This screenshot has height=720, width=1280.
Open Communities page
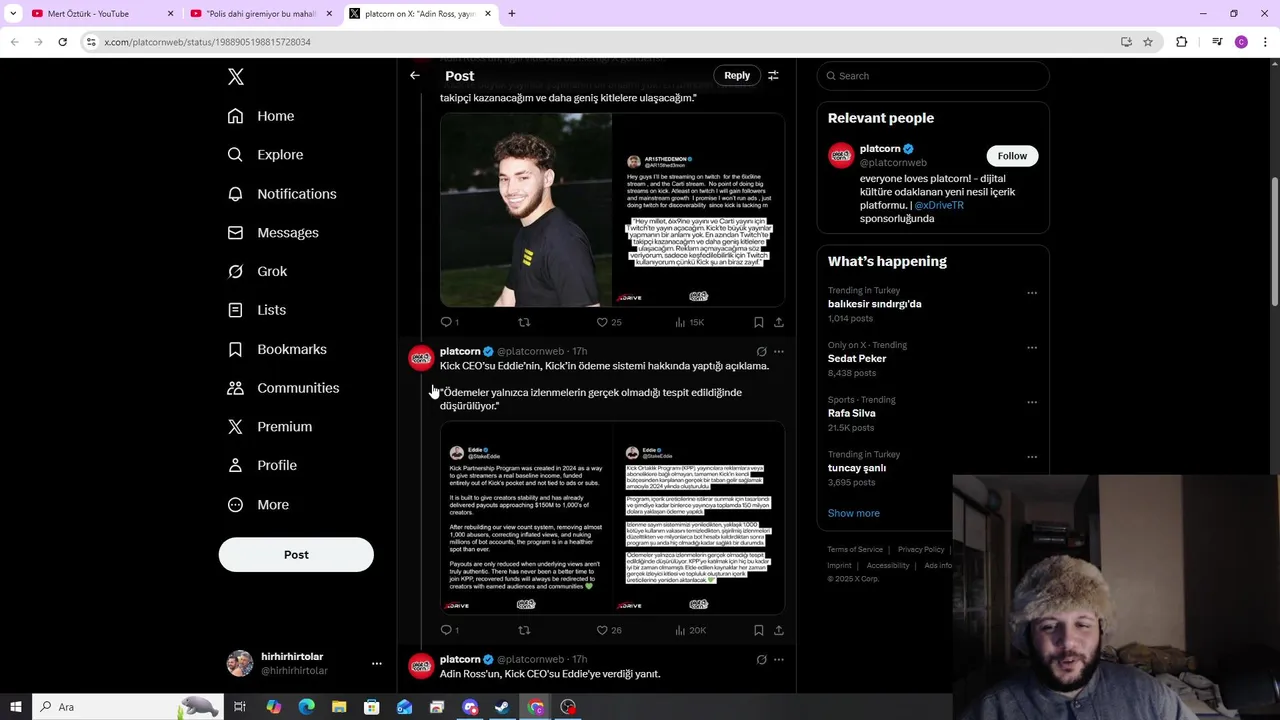(x=283, y=388)
